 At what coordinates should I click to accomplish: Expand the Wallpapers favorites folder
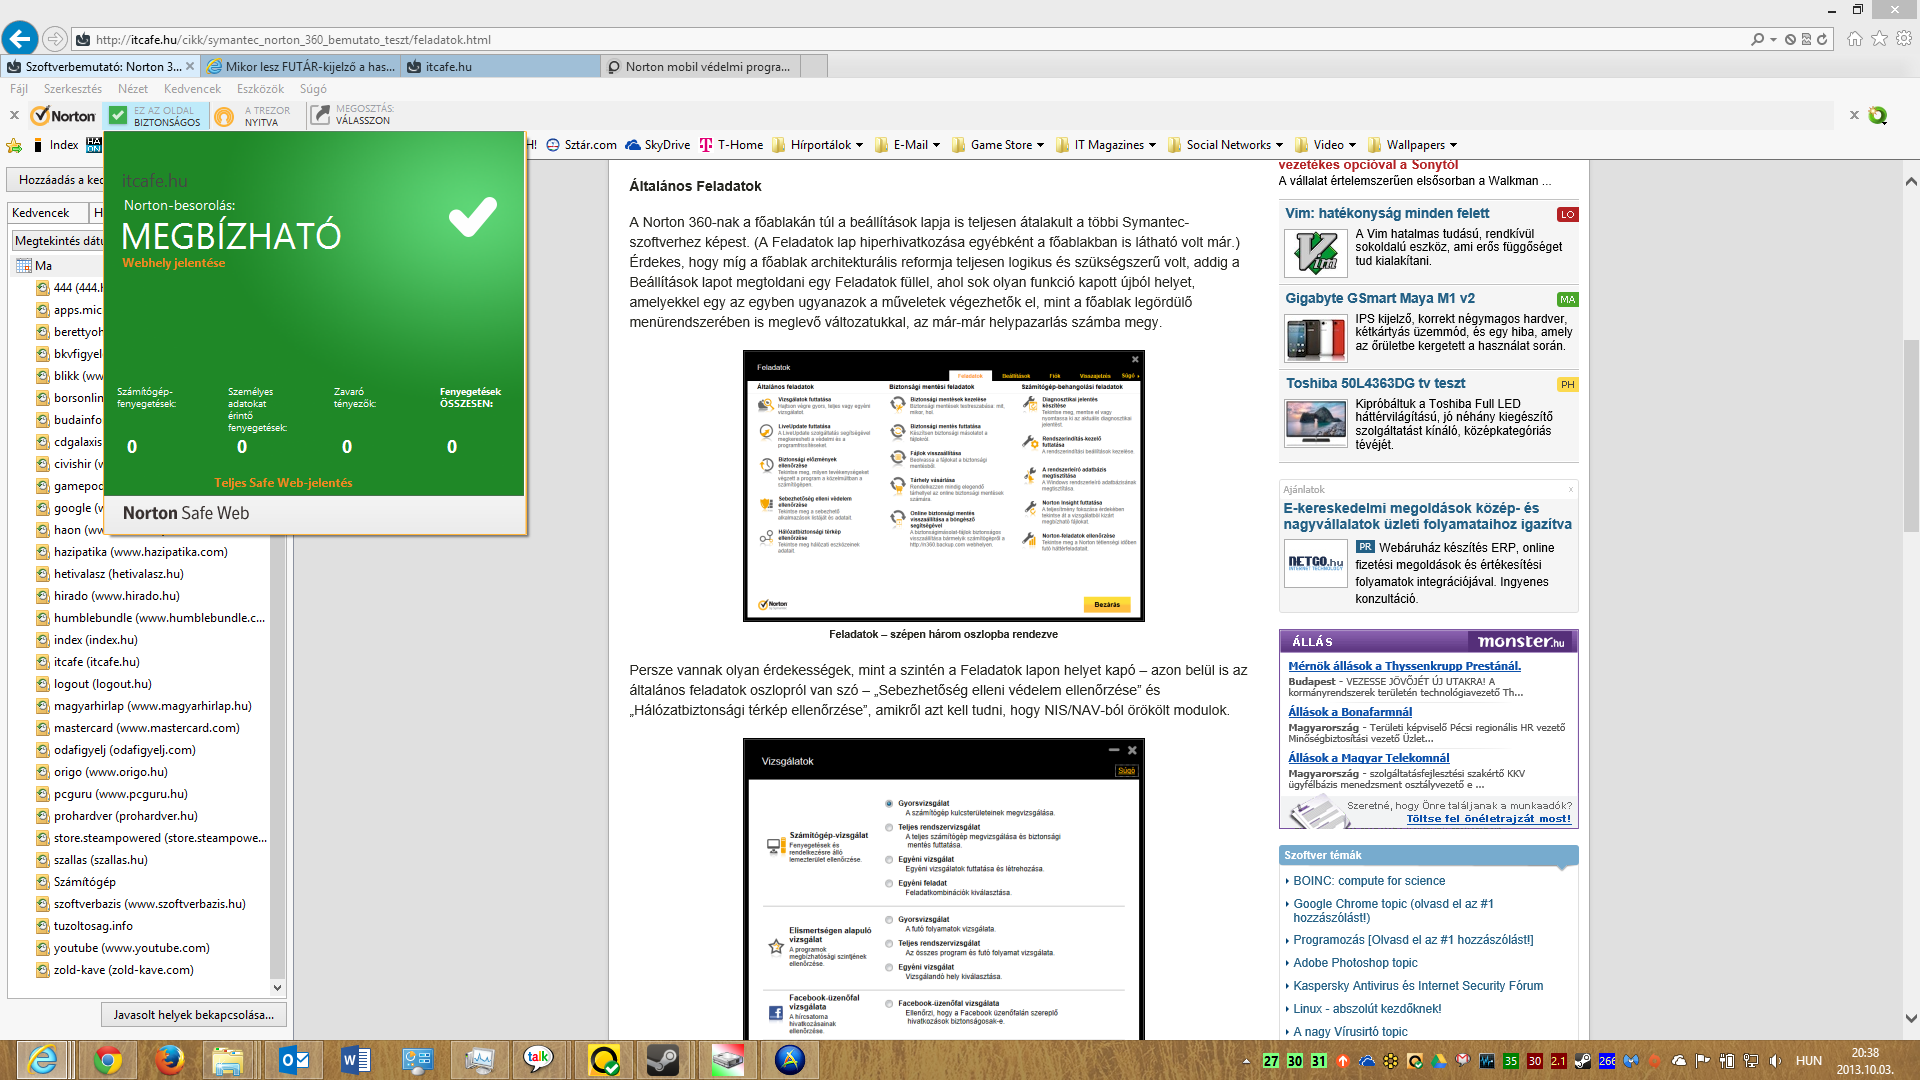pos(1412,145)
